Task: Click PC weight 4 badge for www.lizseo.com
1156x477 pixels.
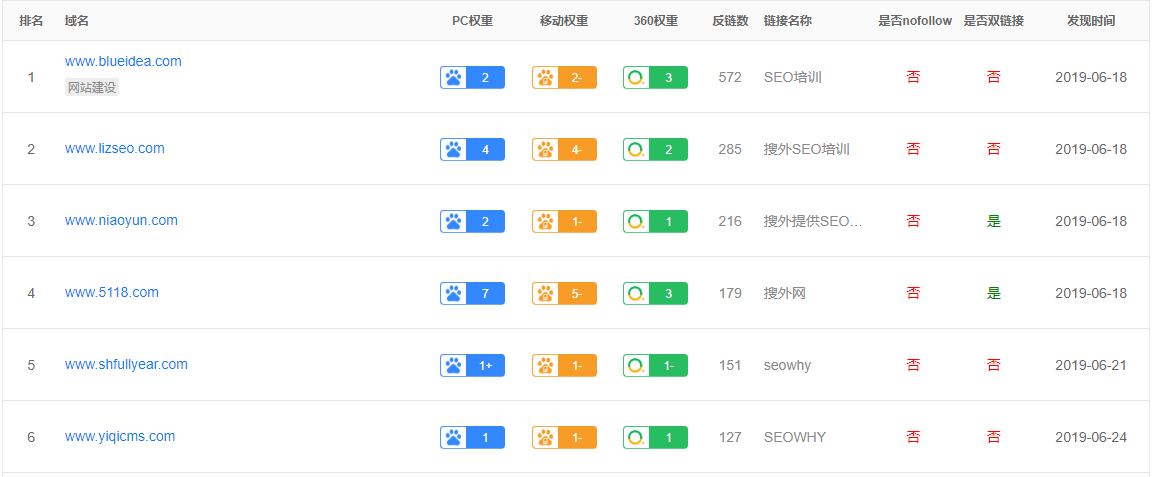Action: [x=473, y=150]
